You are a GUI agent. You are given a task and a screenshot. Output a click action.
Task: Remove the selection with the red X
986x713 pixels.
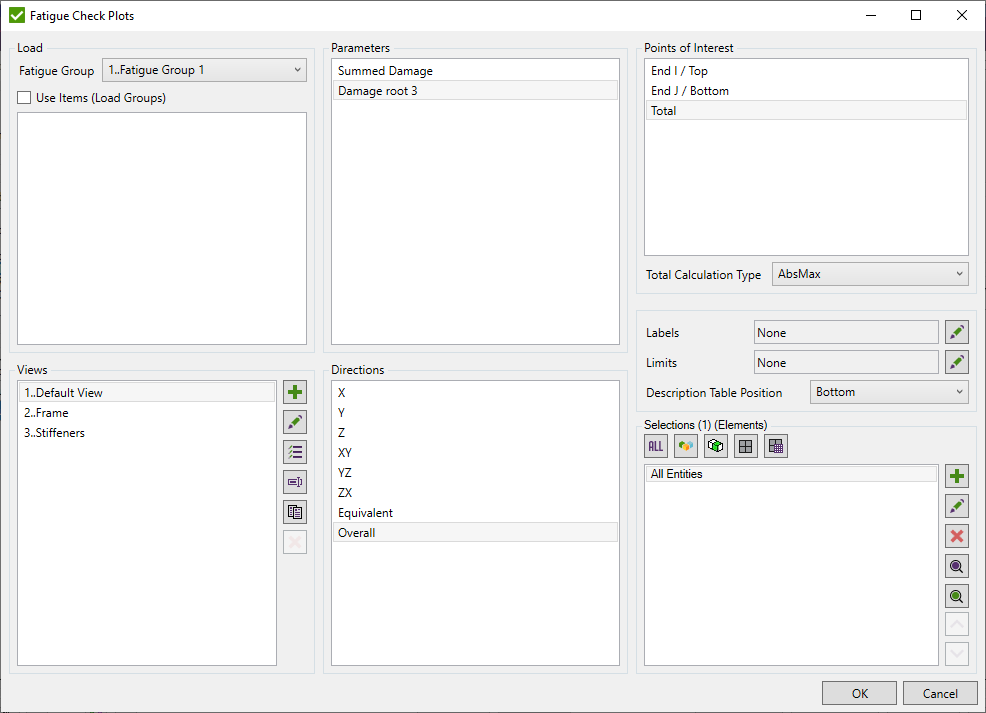(957, 536)
